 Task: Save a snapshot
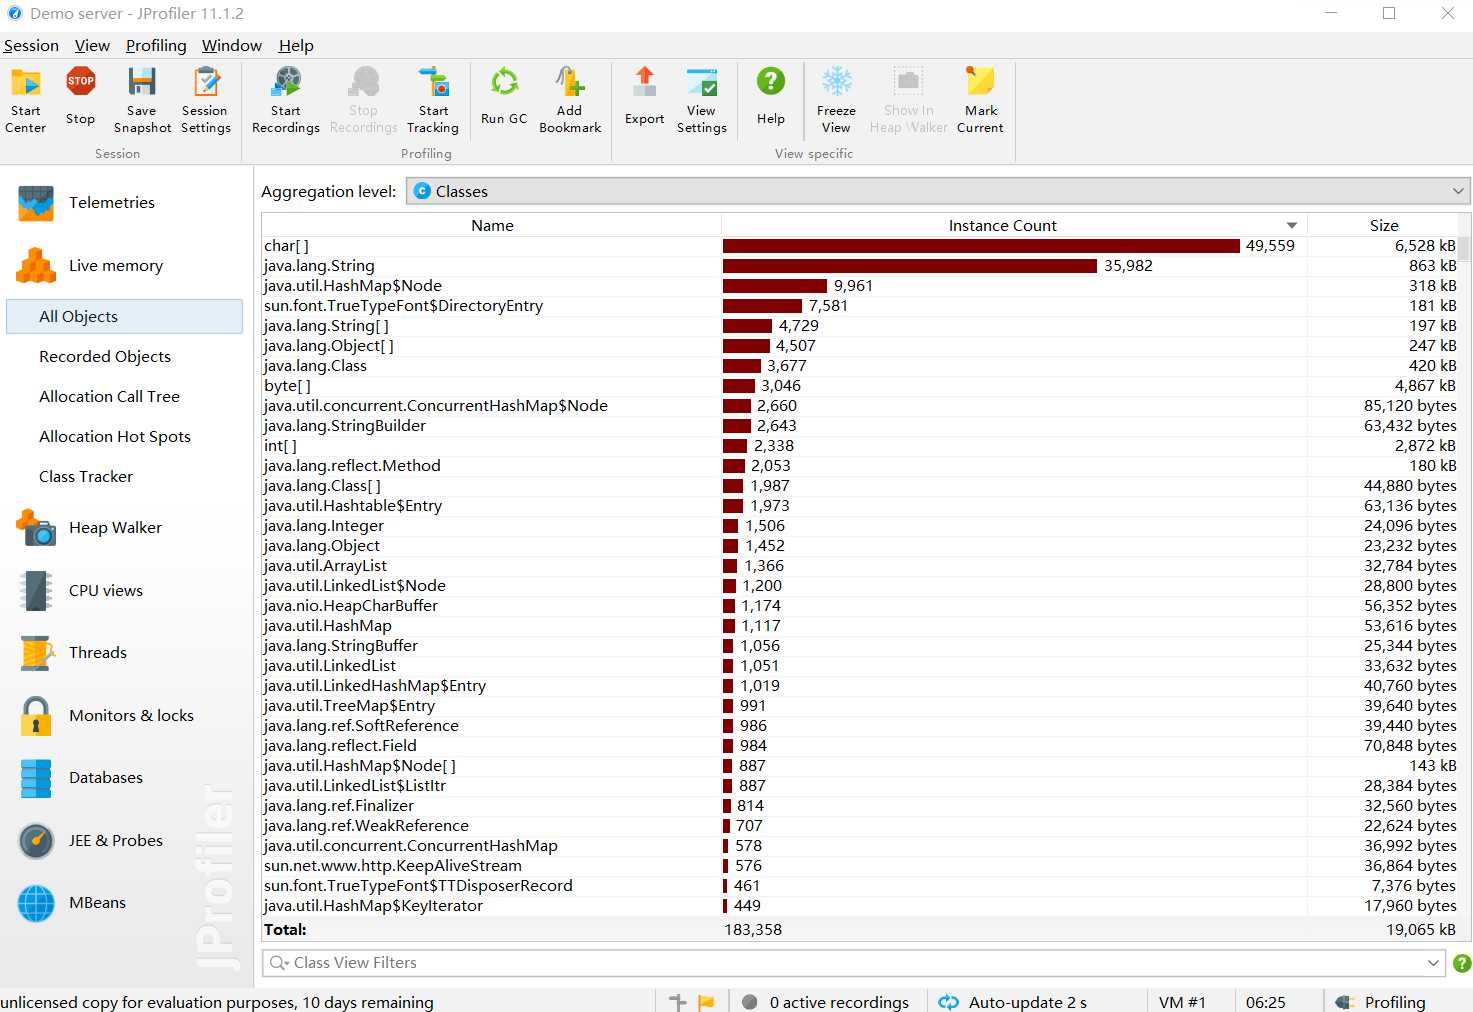(142, 100)
